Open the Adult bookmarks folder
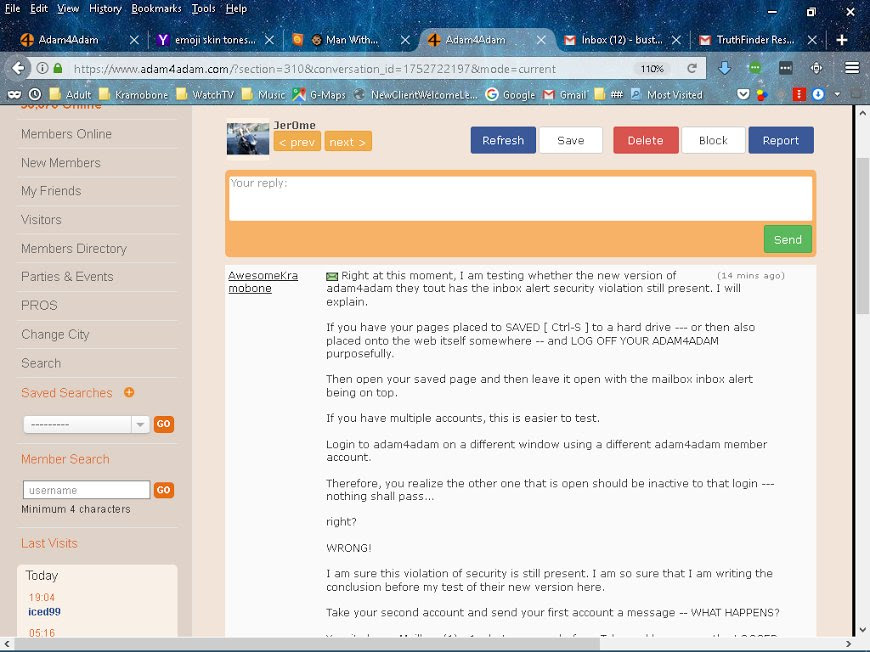870x652 pixels. pos(70,94)
